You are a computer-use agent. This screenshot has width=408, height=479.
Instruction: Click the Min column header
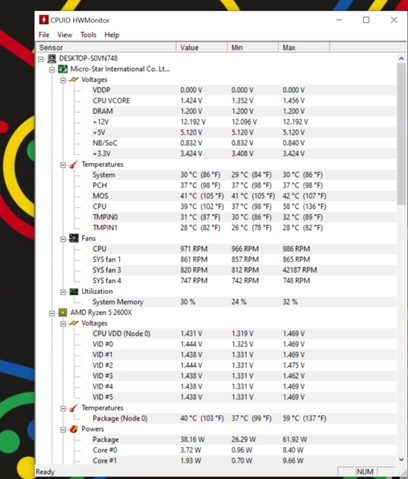253,47
